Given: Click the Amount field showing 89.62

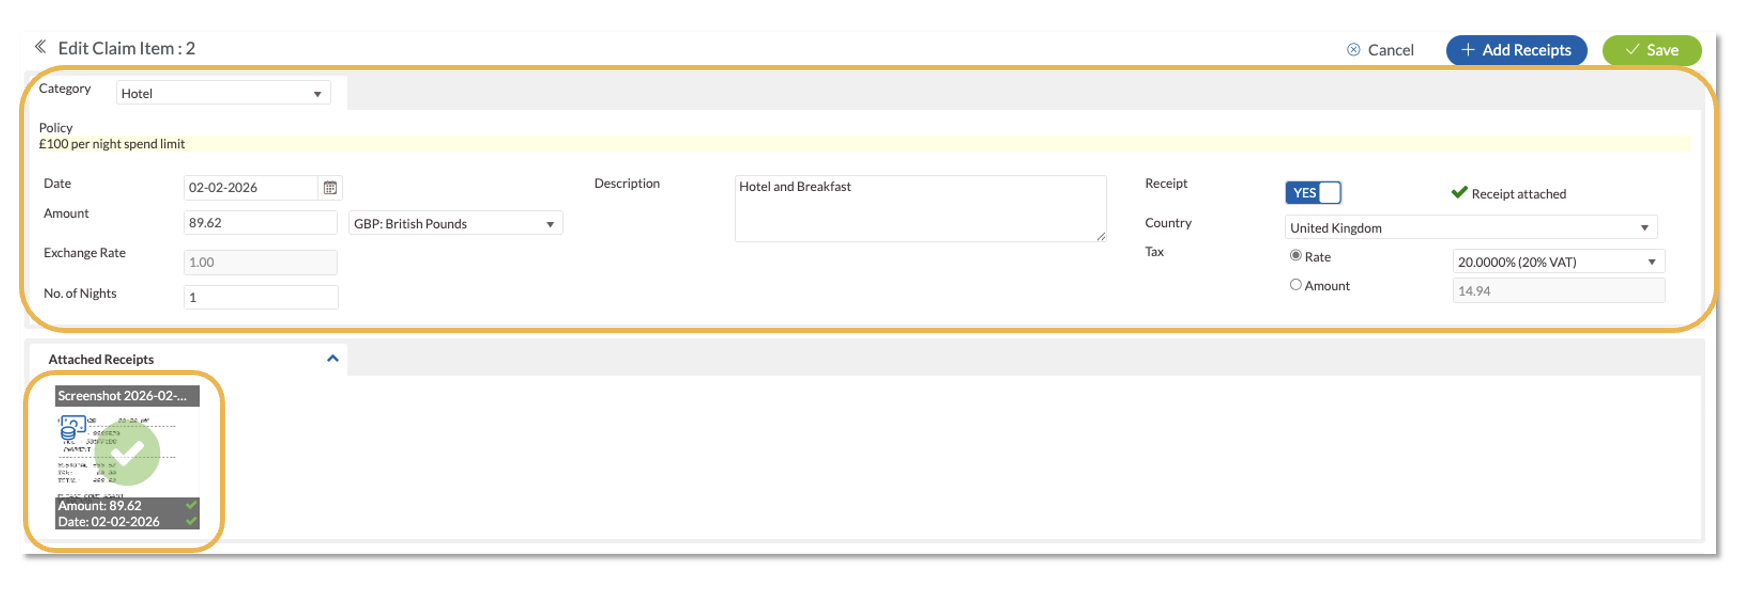Looking at the screenshot, I should point(260,223).
